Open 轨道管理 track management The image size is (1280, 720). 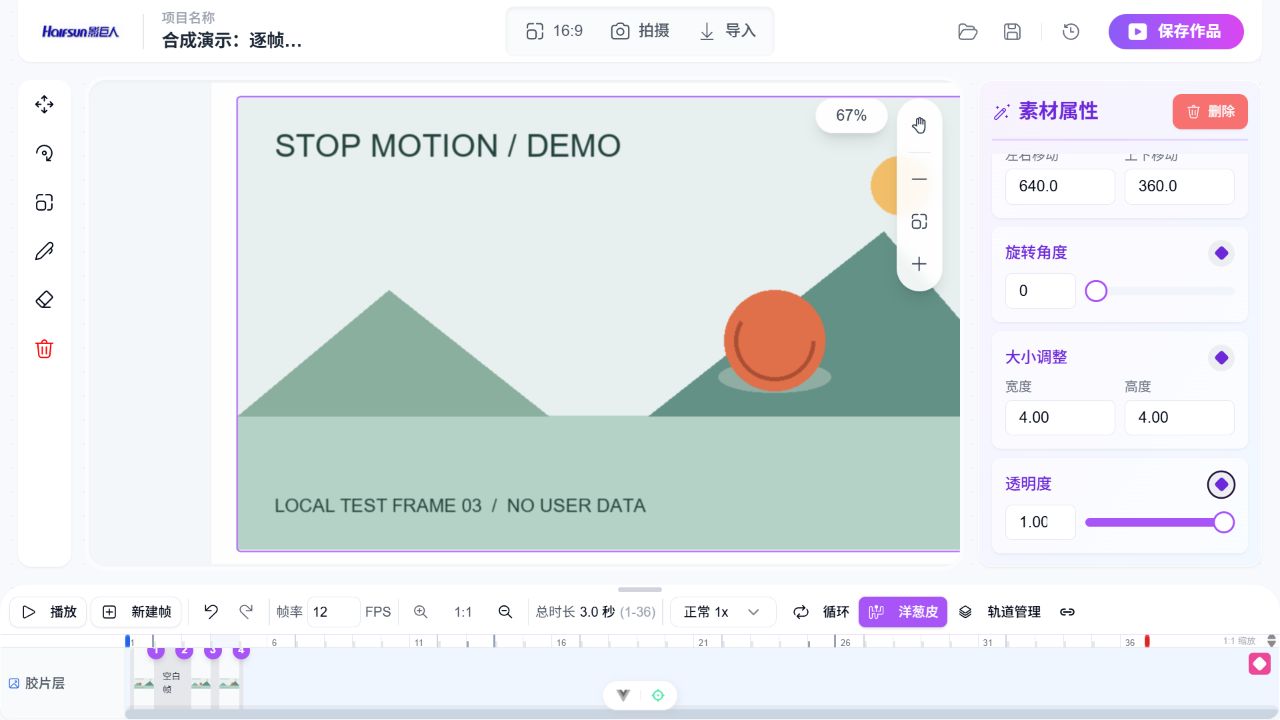pyautogui.click(x=1000, y=612)
